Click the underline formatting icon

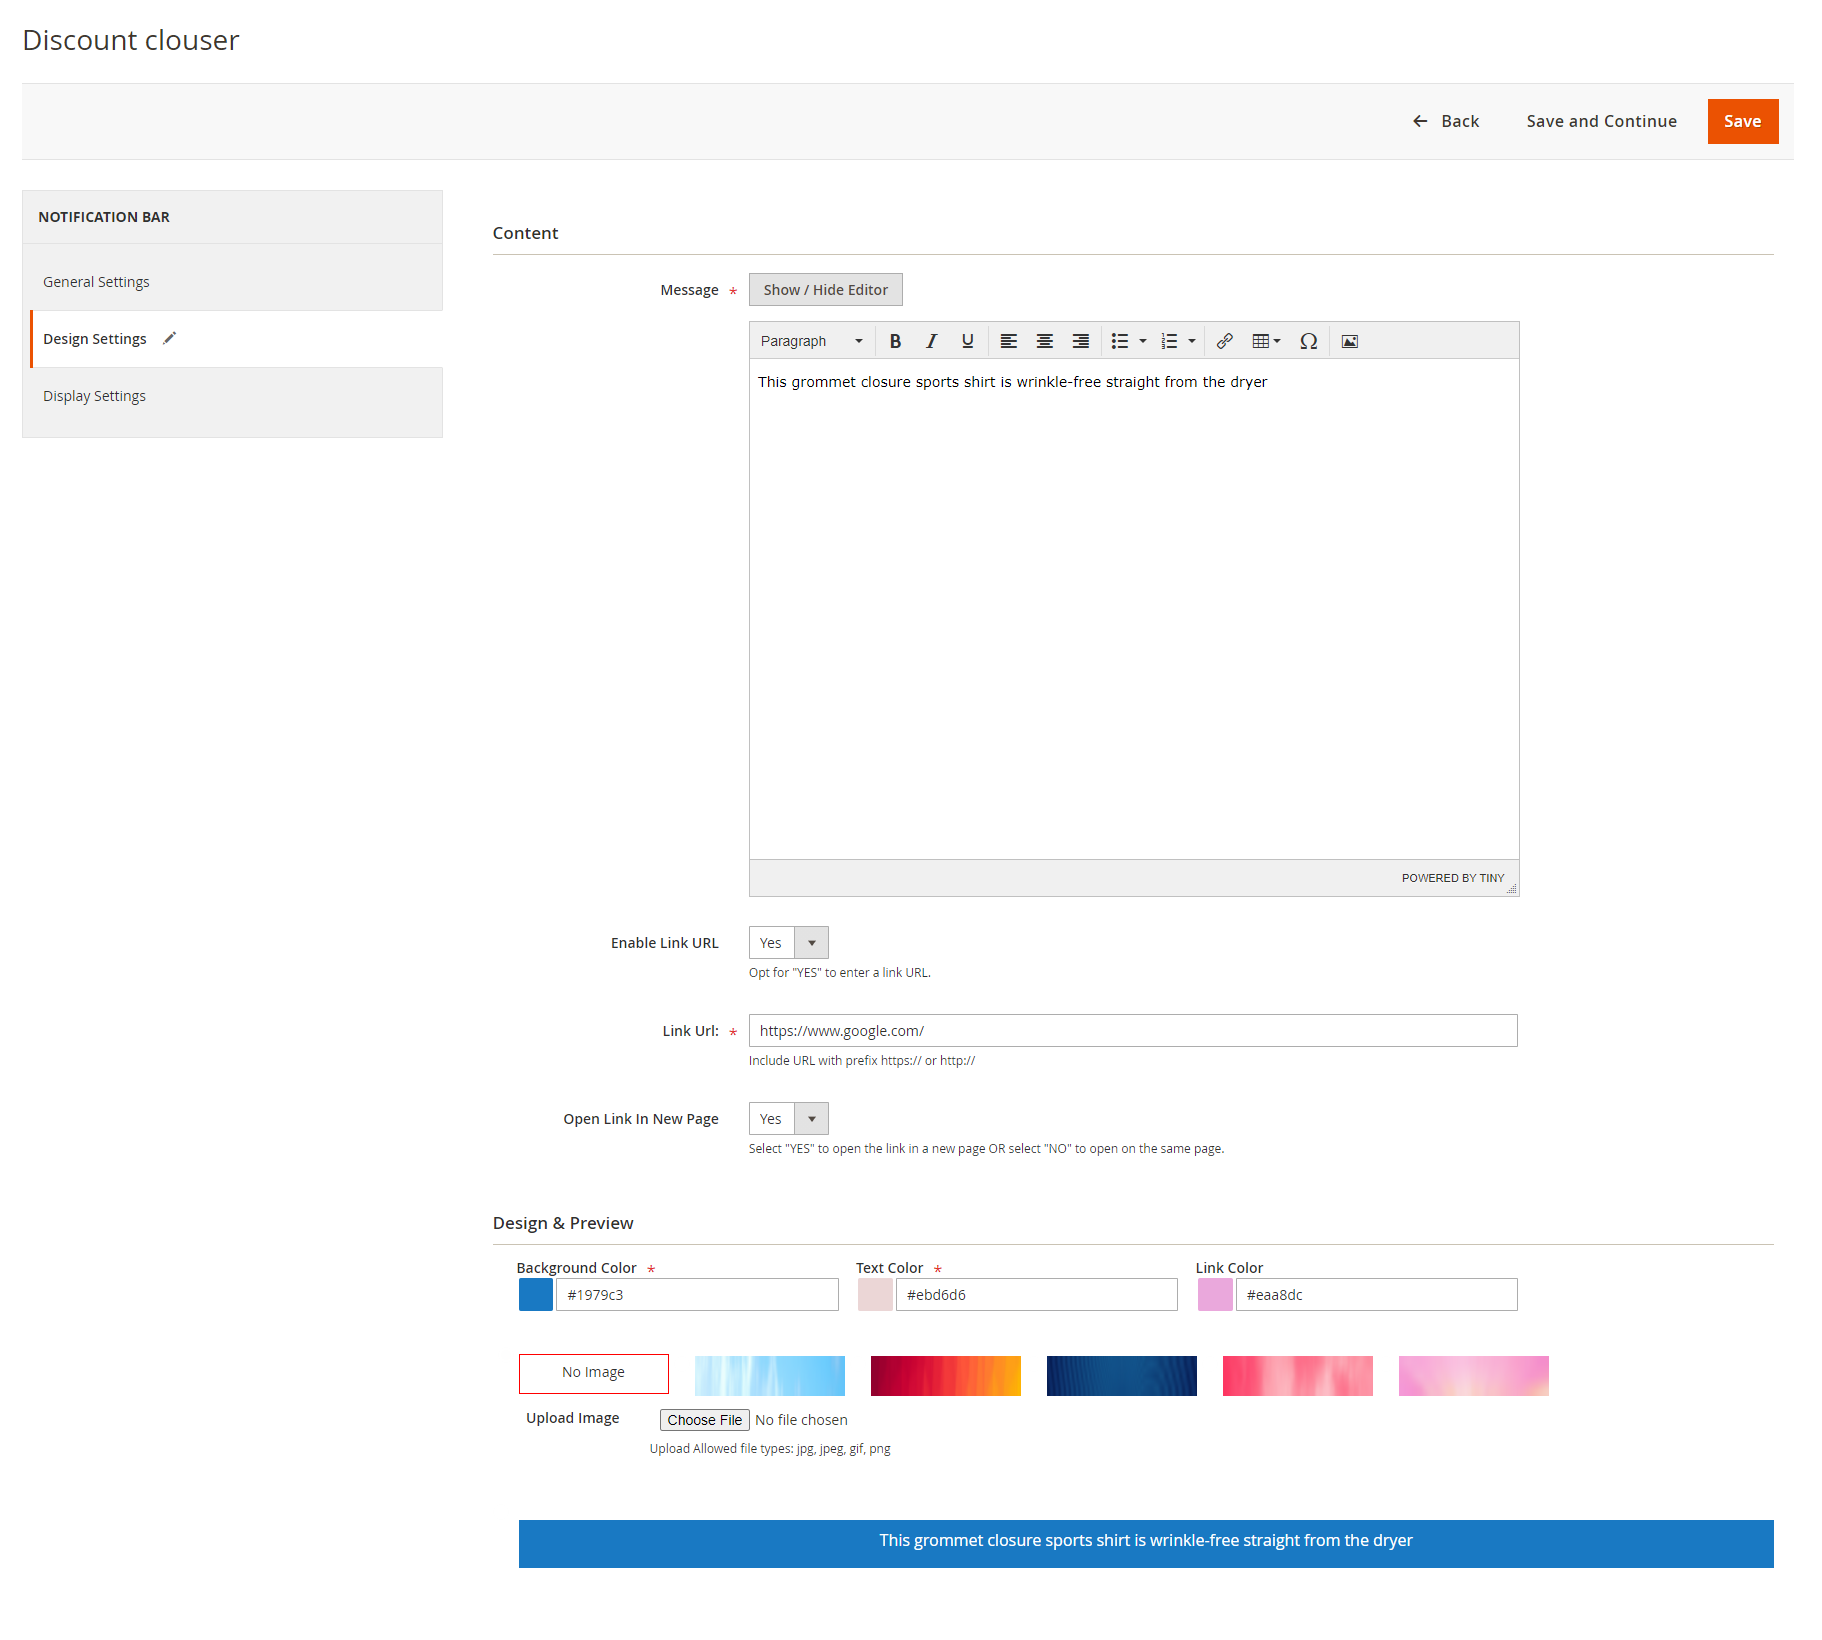pyautogui.click(x=967, y=341)
